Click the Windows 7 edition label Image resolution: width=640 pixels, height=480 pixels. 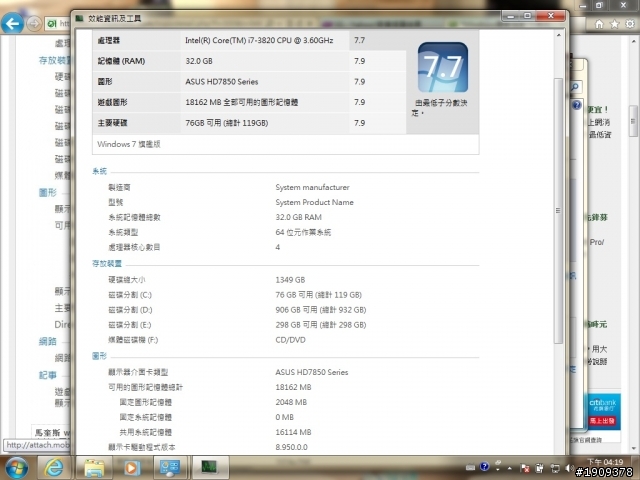pyautogui.click(x=129, y=144)
